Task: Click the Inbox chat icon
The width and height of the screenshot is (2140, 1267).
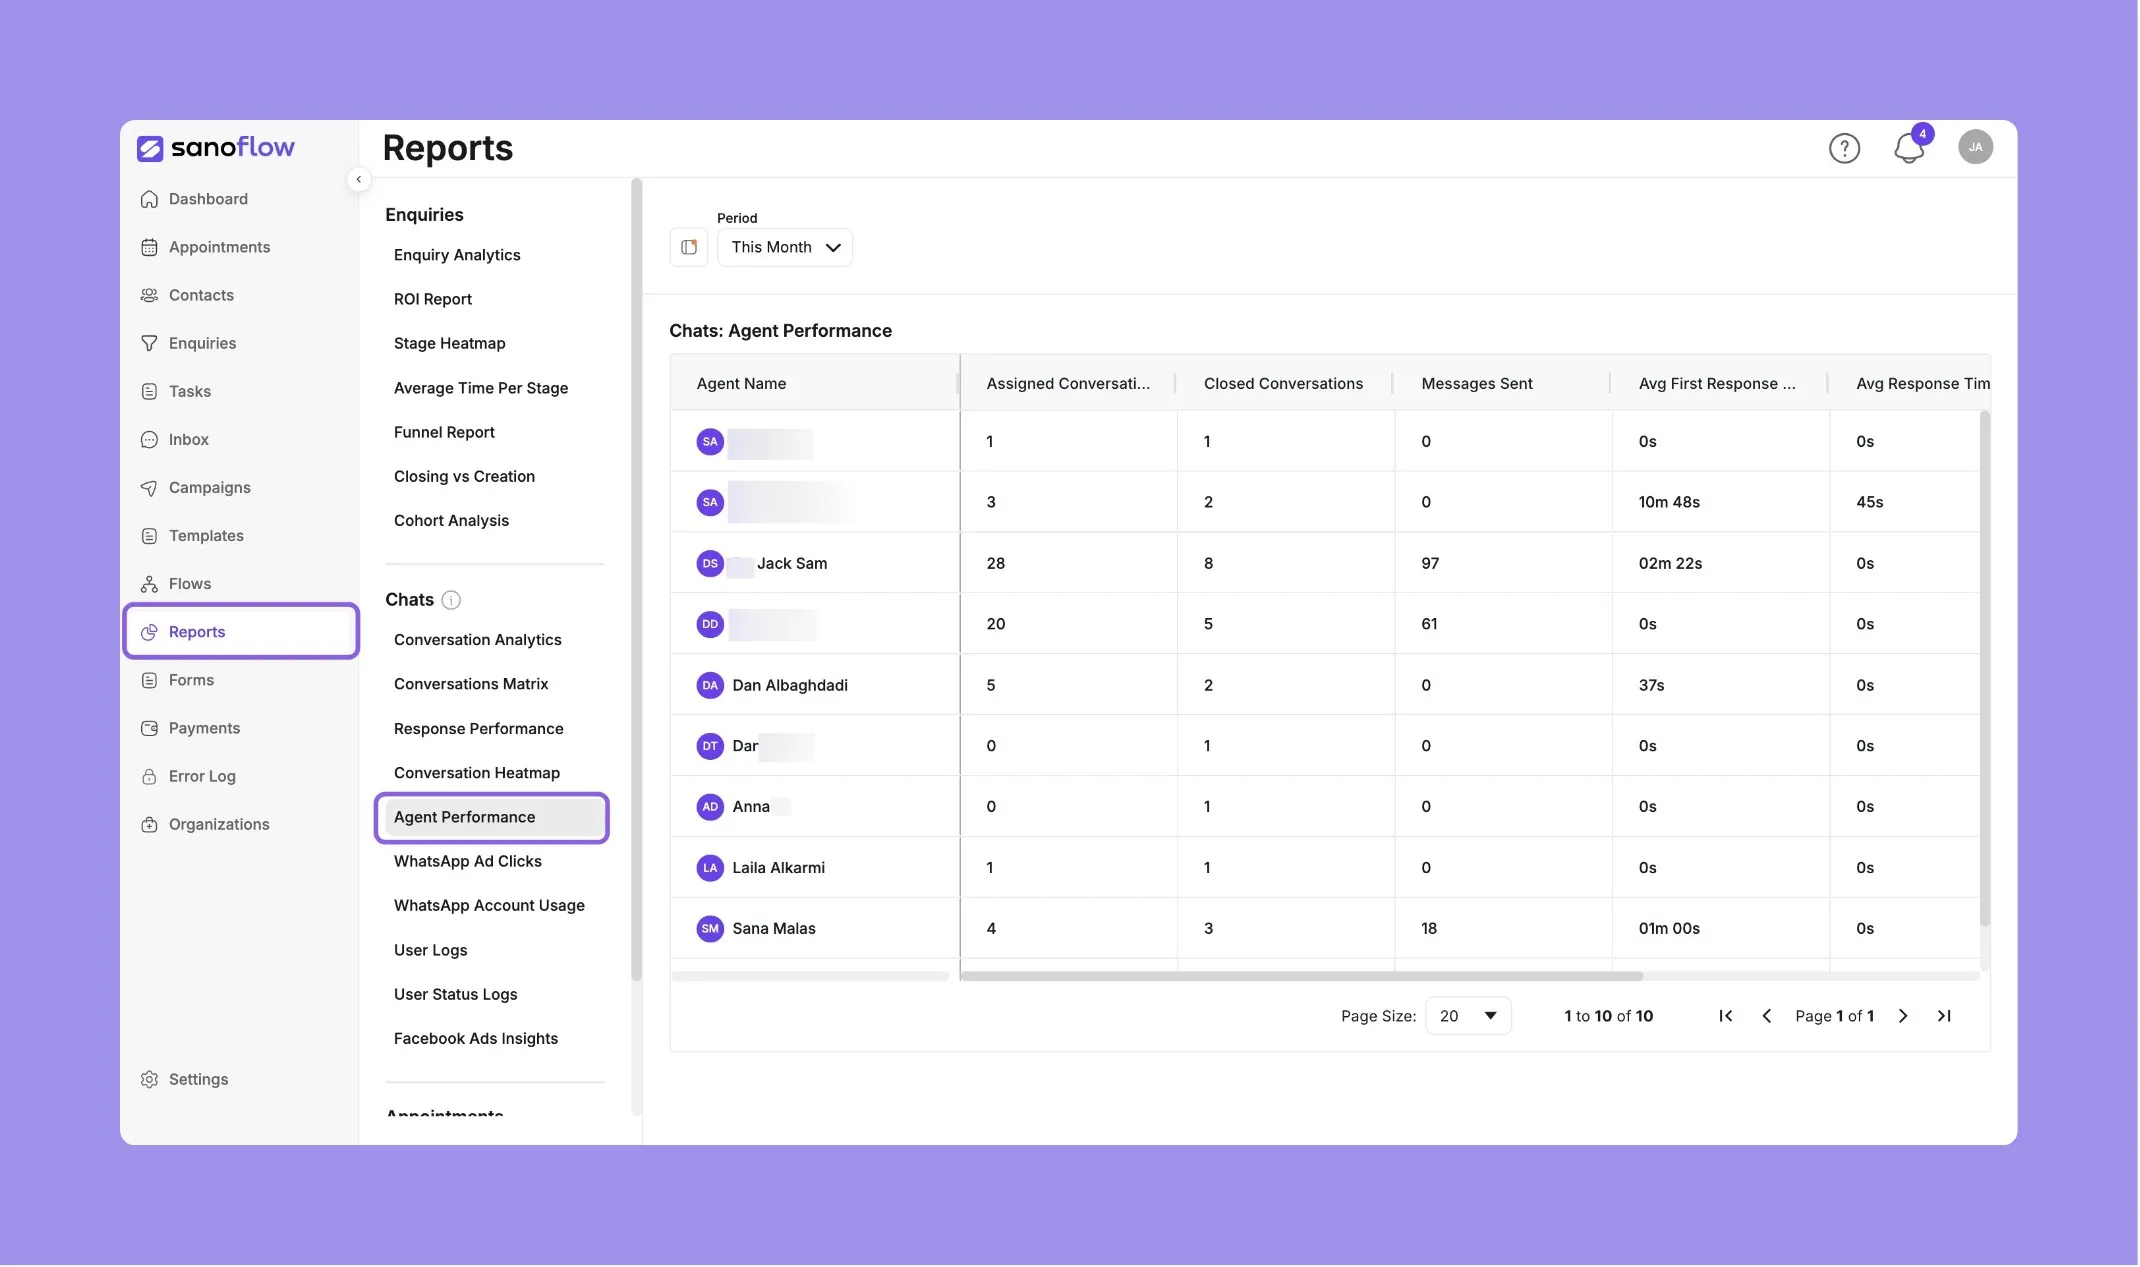Action: click(x=150, y=439)
